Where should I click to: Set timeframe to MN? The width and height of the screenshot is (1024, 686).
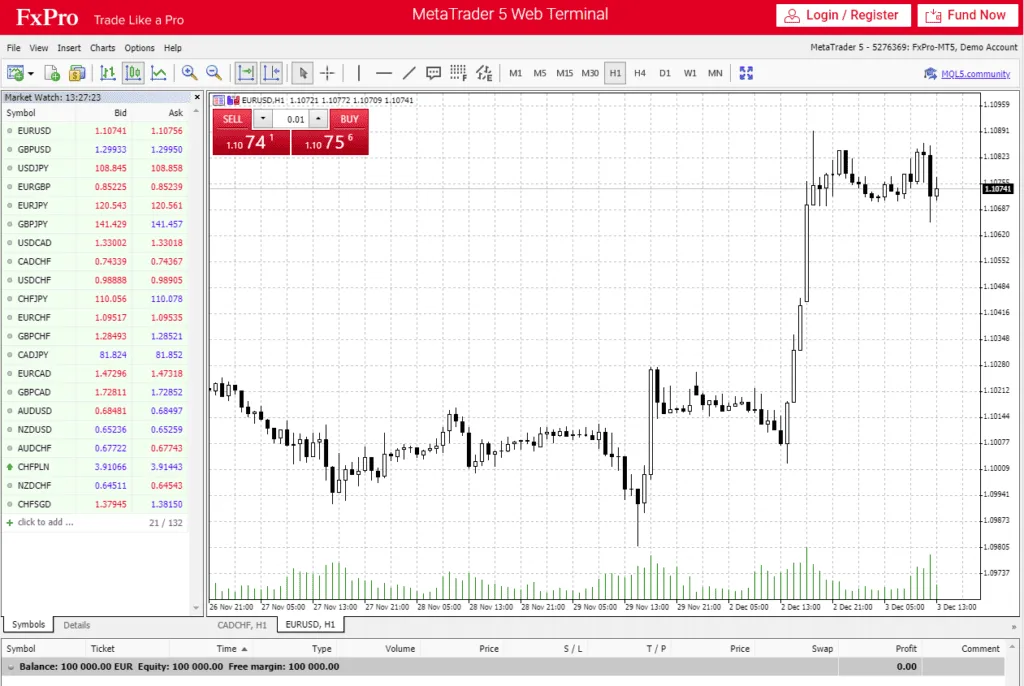(715, 73)
